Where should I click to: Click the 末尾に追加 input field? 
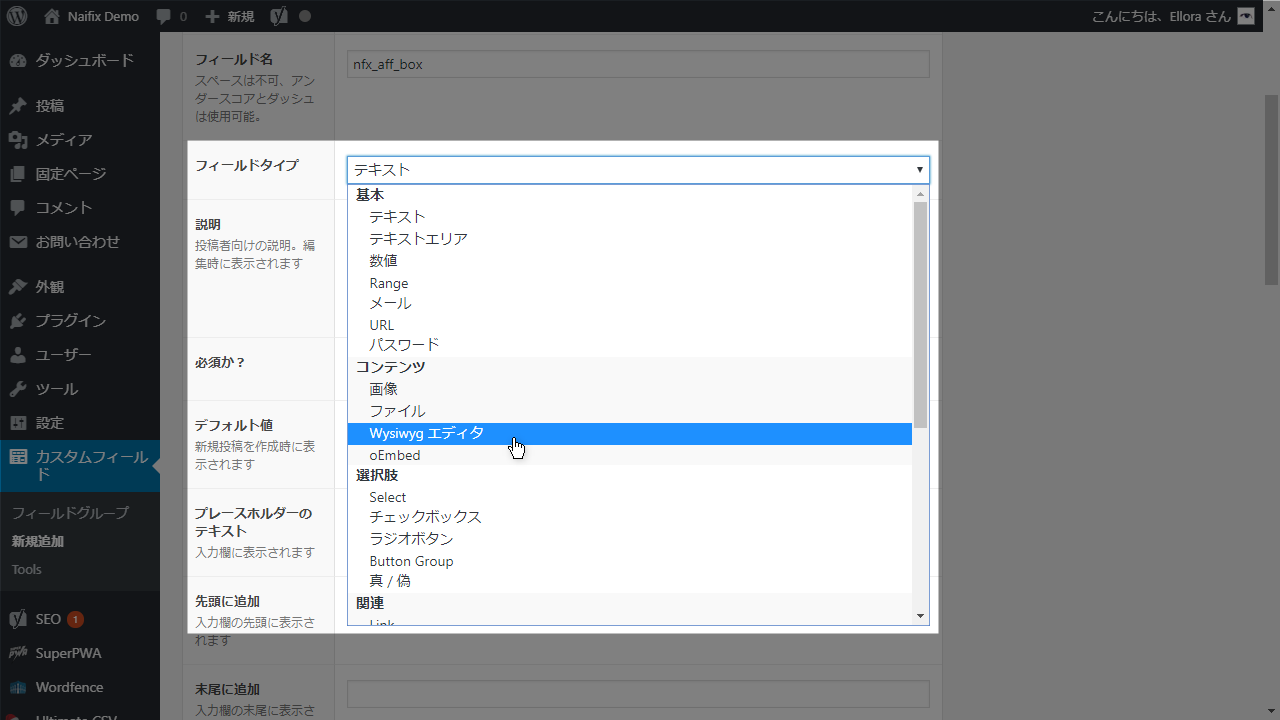tap(638, 694)
